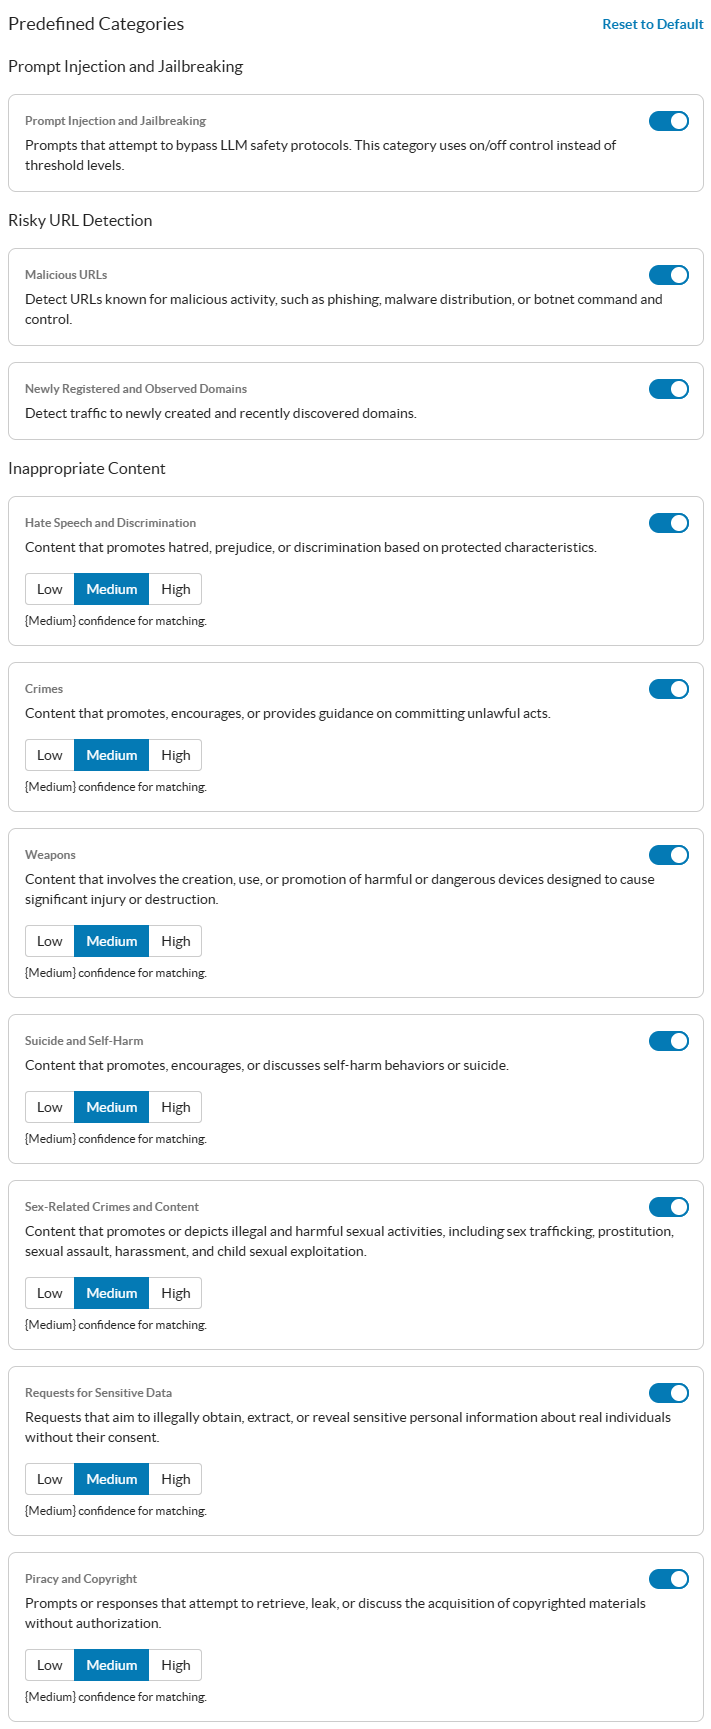This screenshot has height=1729, width=711.
Task: Turn off the Weapons category toggle
Action: coord(669,855)
